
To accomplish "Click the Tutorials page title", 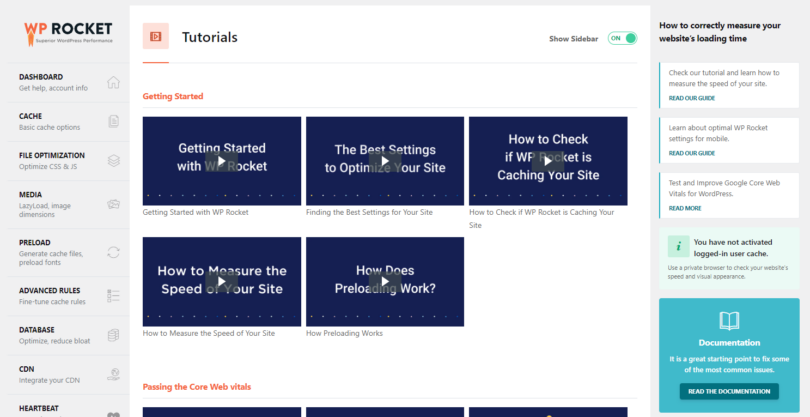I will coord(210,37).
